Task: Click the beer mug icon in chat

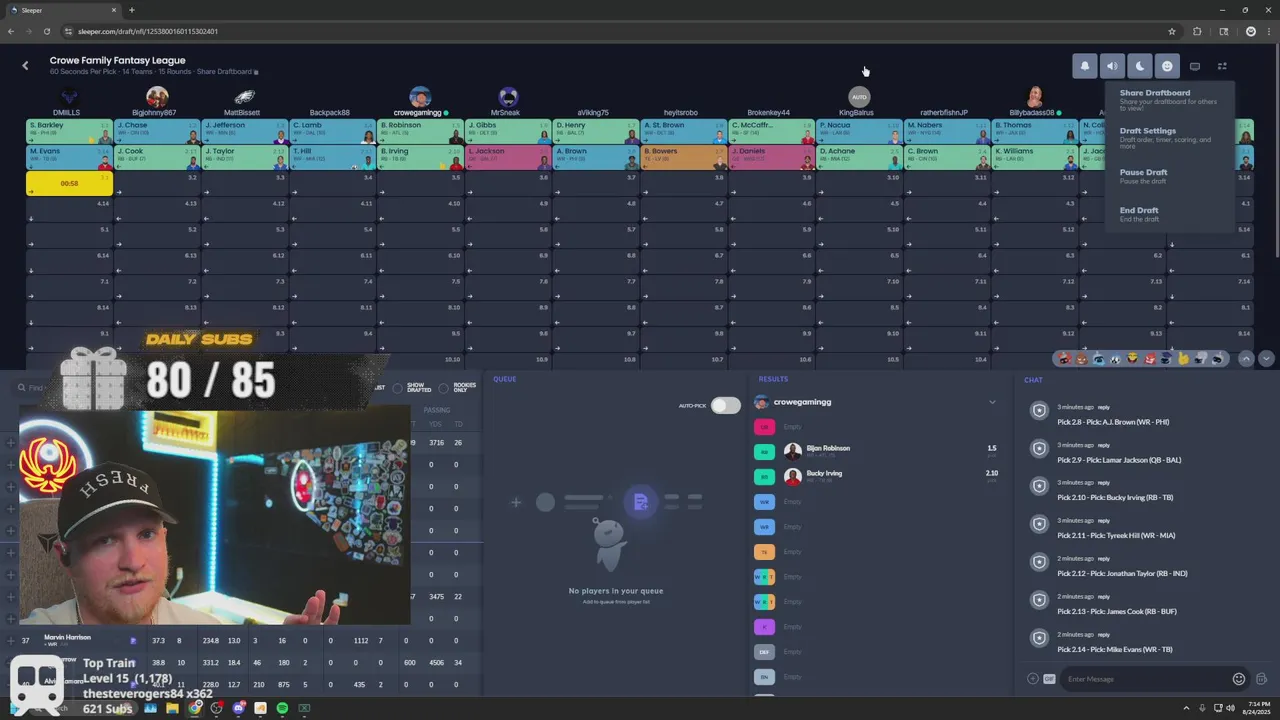Action: click(x=1261, y=679)
